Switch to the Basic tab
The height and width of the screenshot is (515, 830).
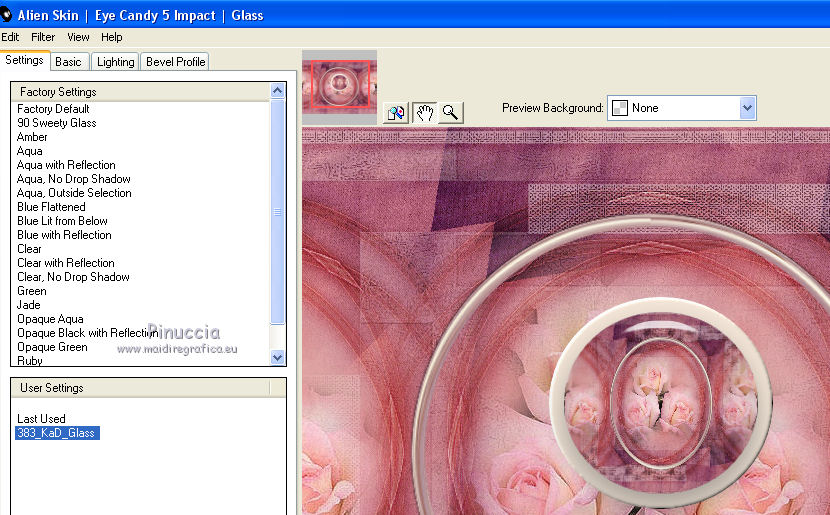click(68, 62)
